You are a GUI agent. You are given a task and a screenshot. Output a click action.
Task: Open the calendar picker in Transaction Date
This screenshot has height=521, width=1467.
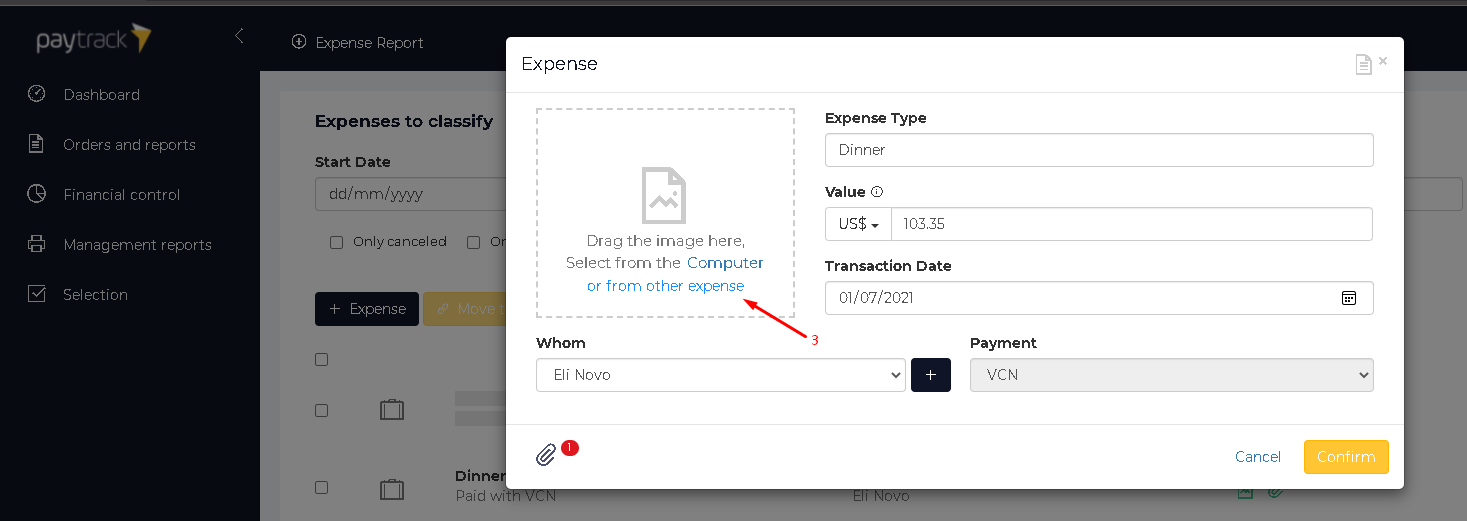[x=1348, y=298]
